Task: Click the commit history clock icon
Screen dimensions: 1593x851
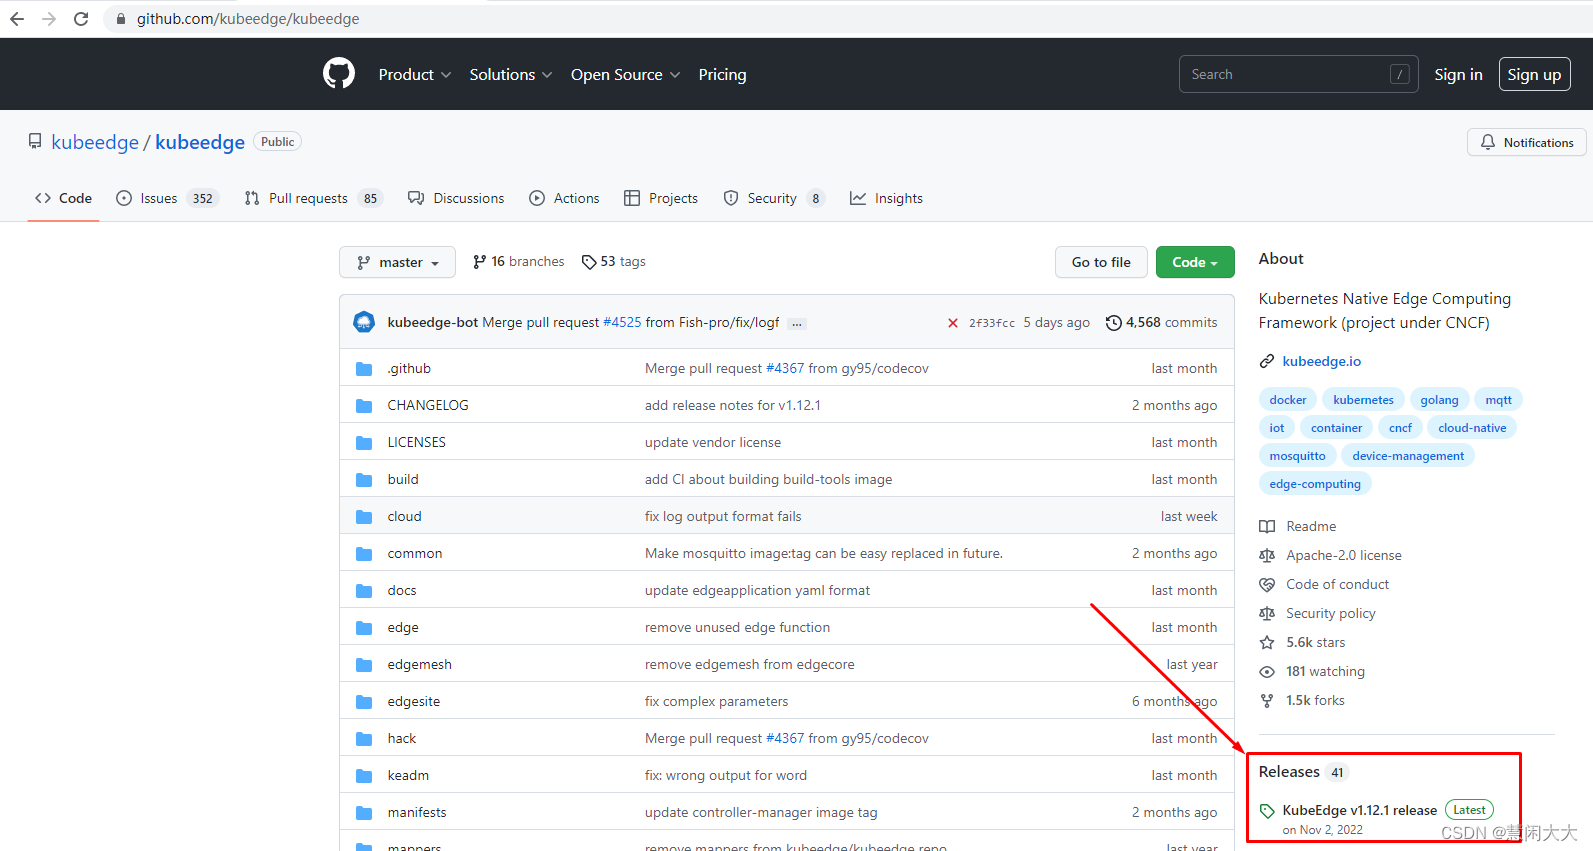Action: point(1113,323)
